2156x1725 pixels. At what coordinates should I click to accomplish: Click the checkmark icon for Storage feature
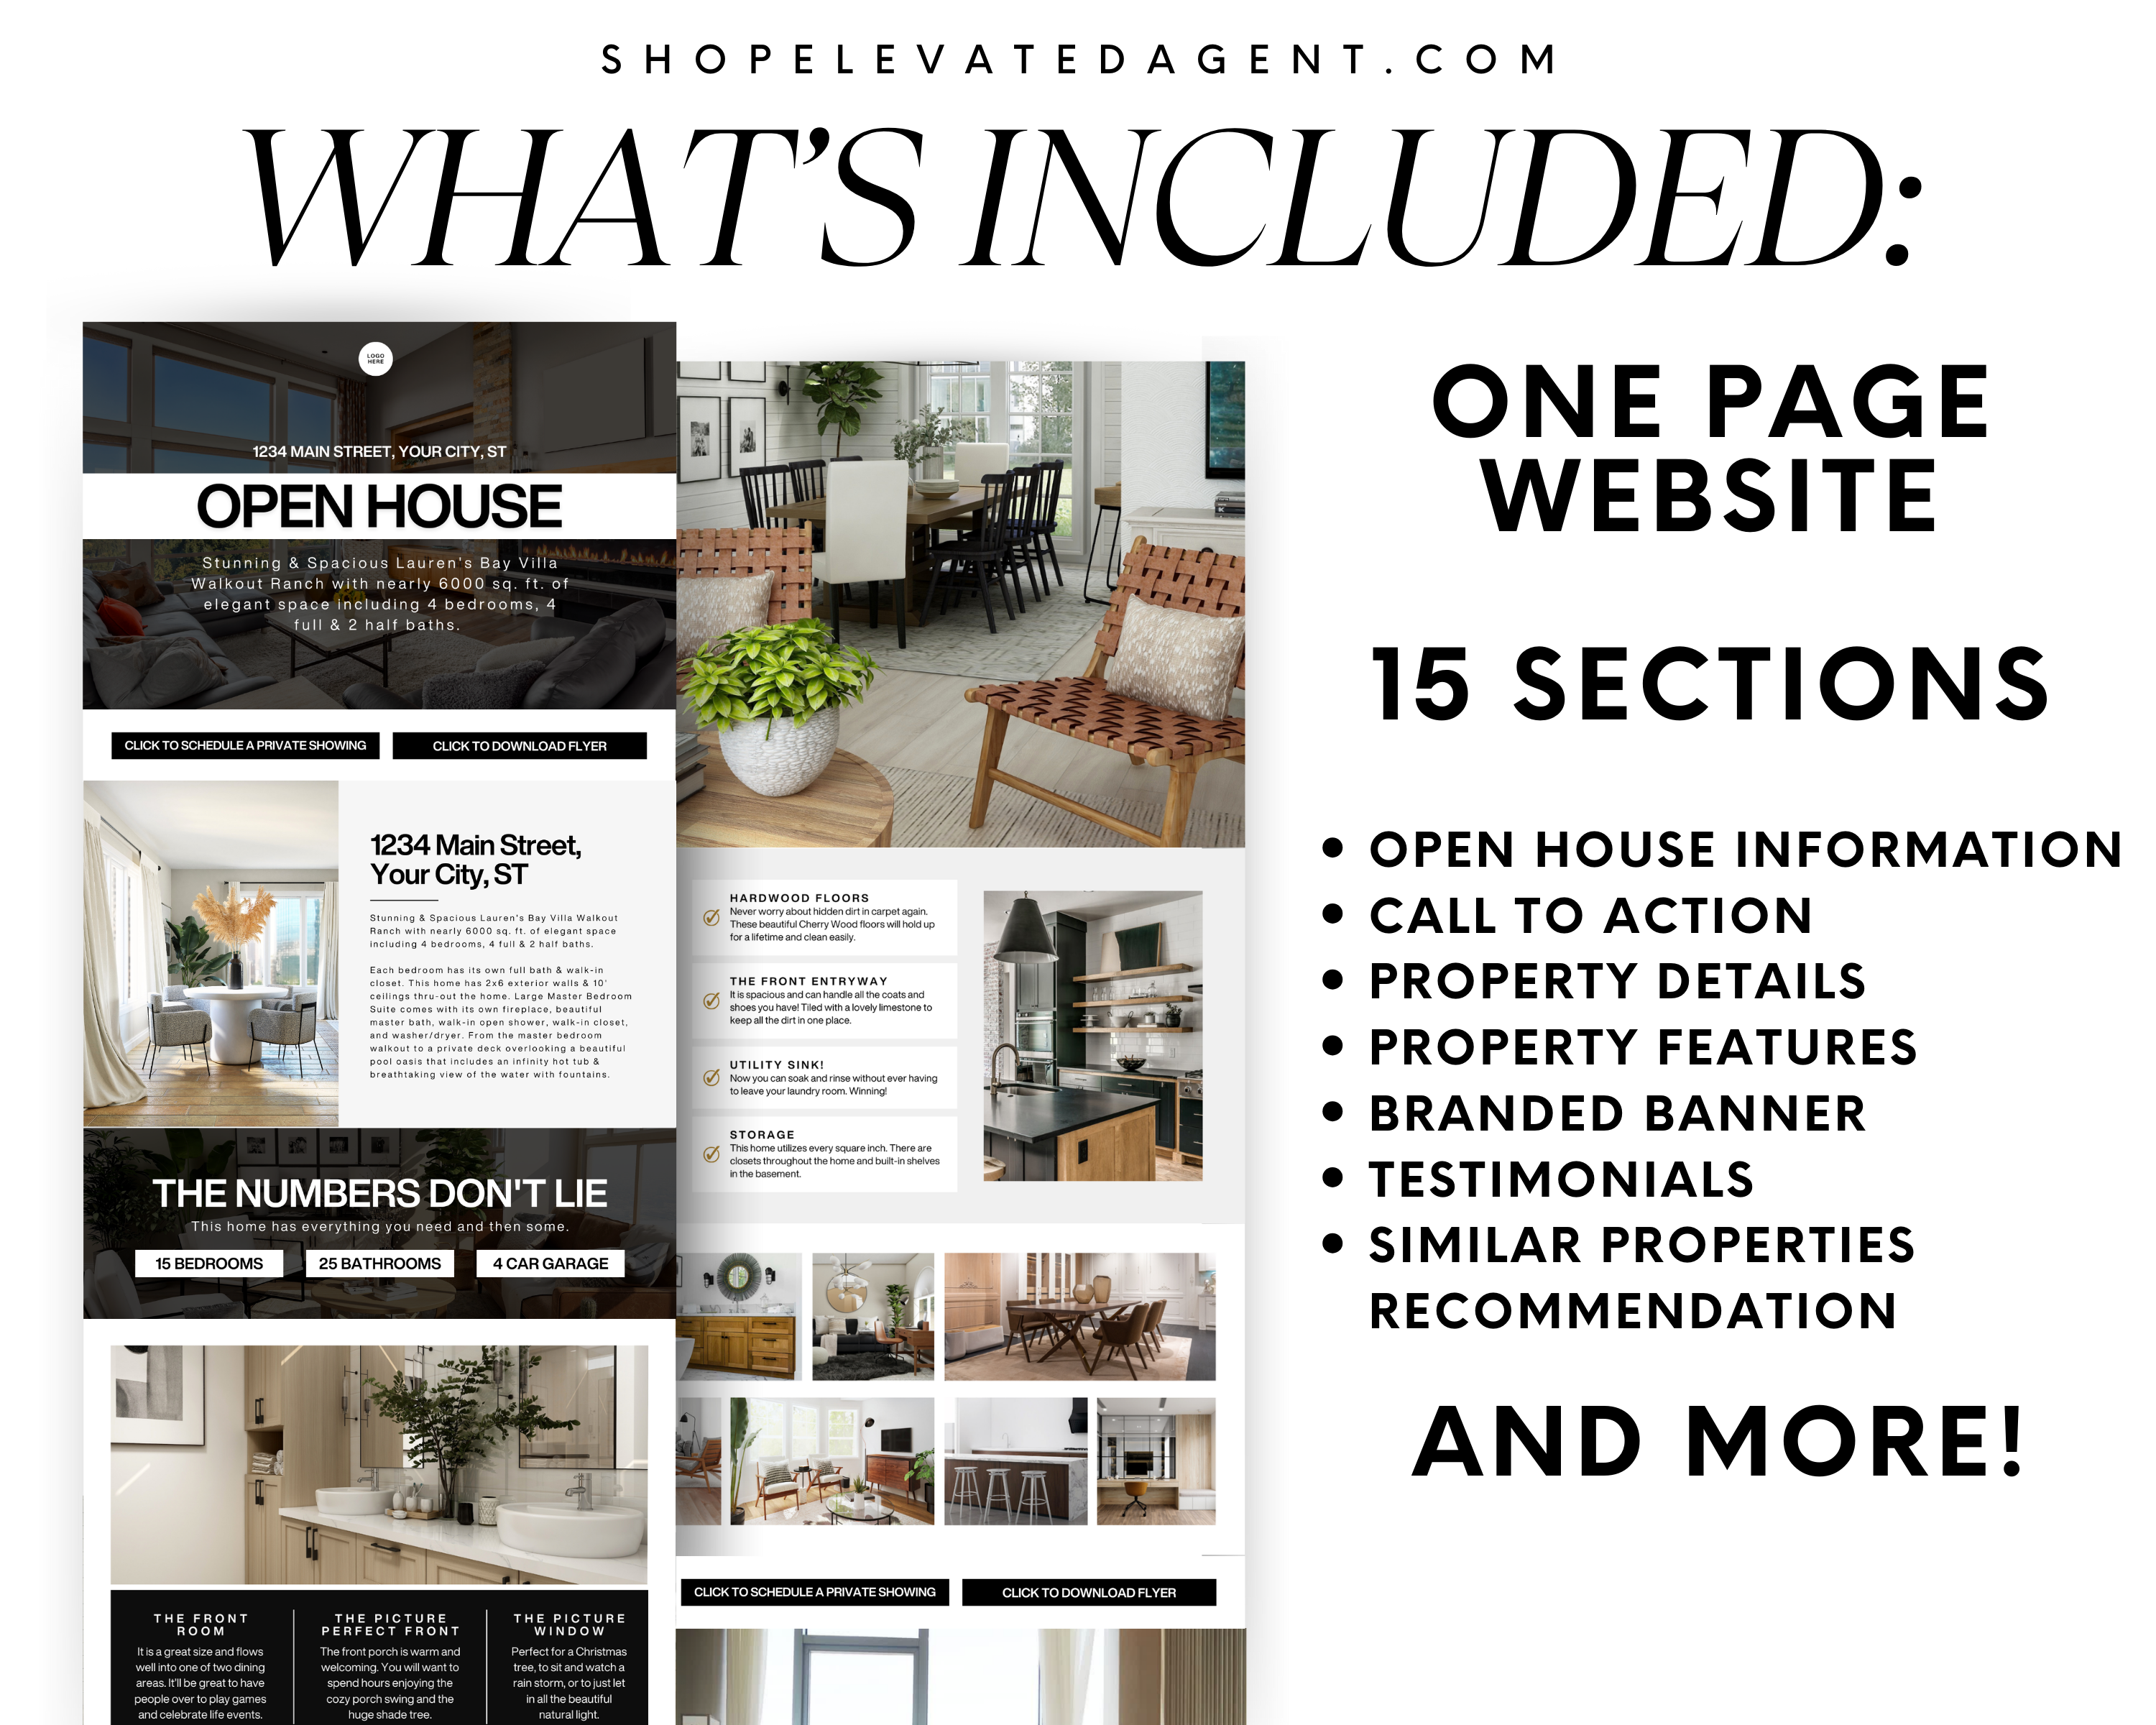tap(713, 1160)
